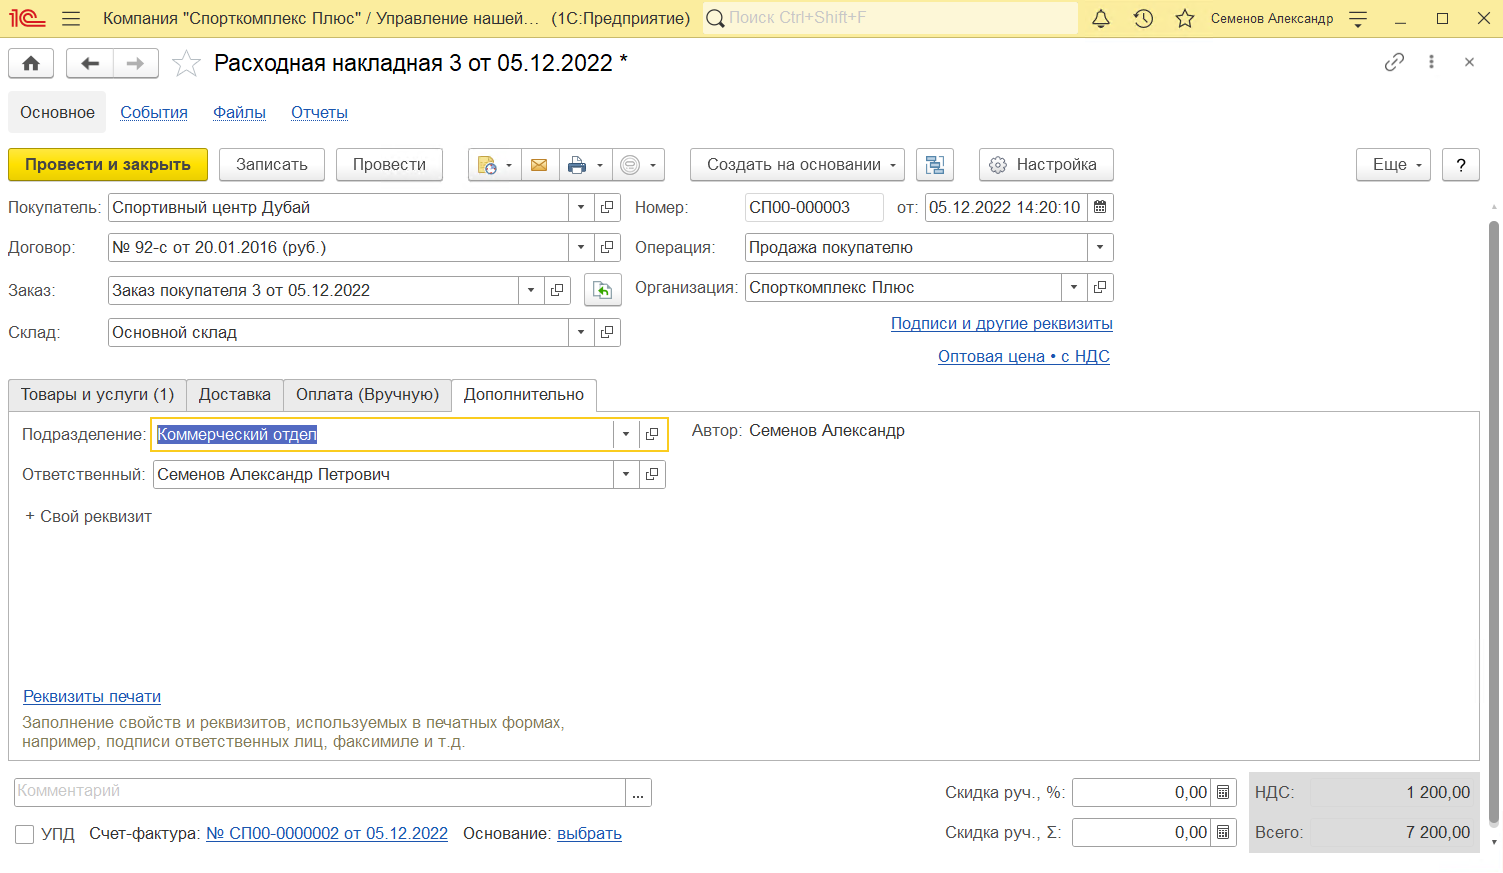
Task: Open Ответственный record with open icon
Action: (652, 474)
